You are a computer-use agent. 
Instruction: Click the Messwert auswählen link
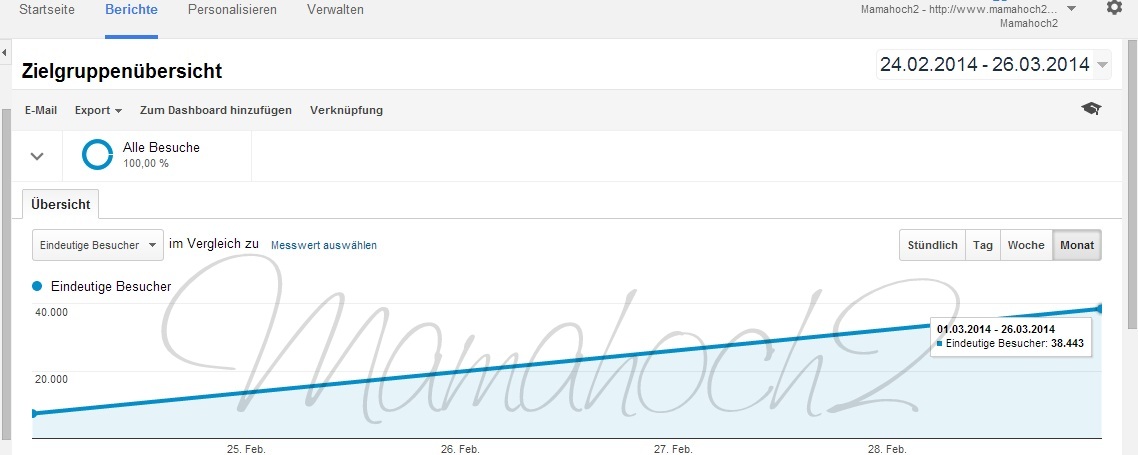point(324,245)
